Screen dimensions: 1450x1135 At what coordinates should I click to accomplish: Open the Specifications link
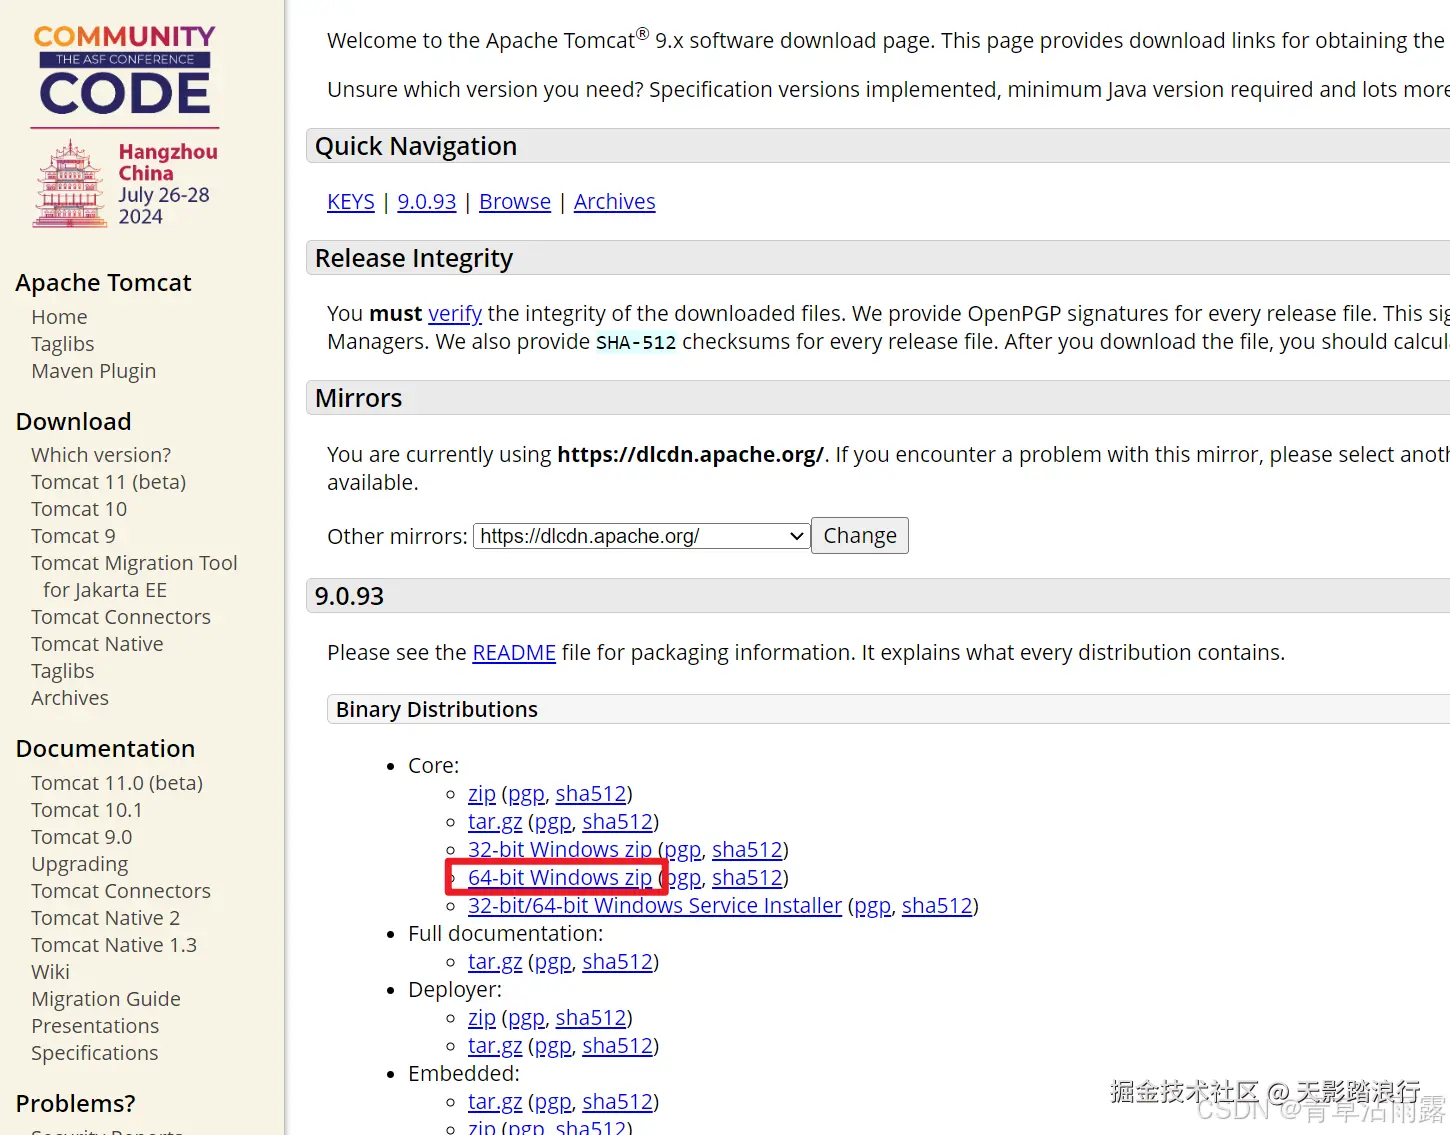(x=94, y=1053)
